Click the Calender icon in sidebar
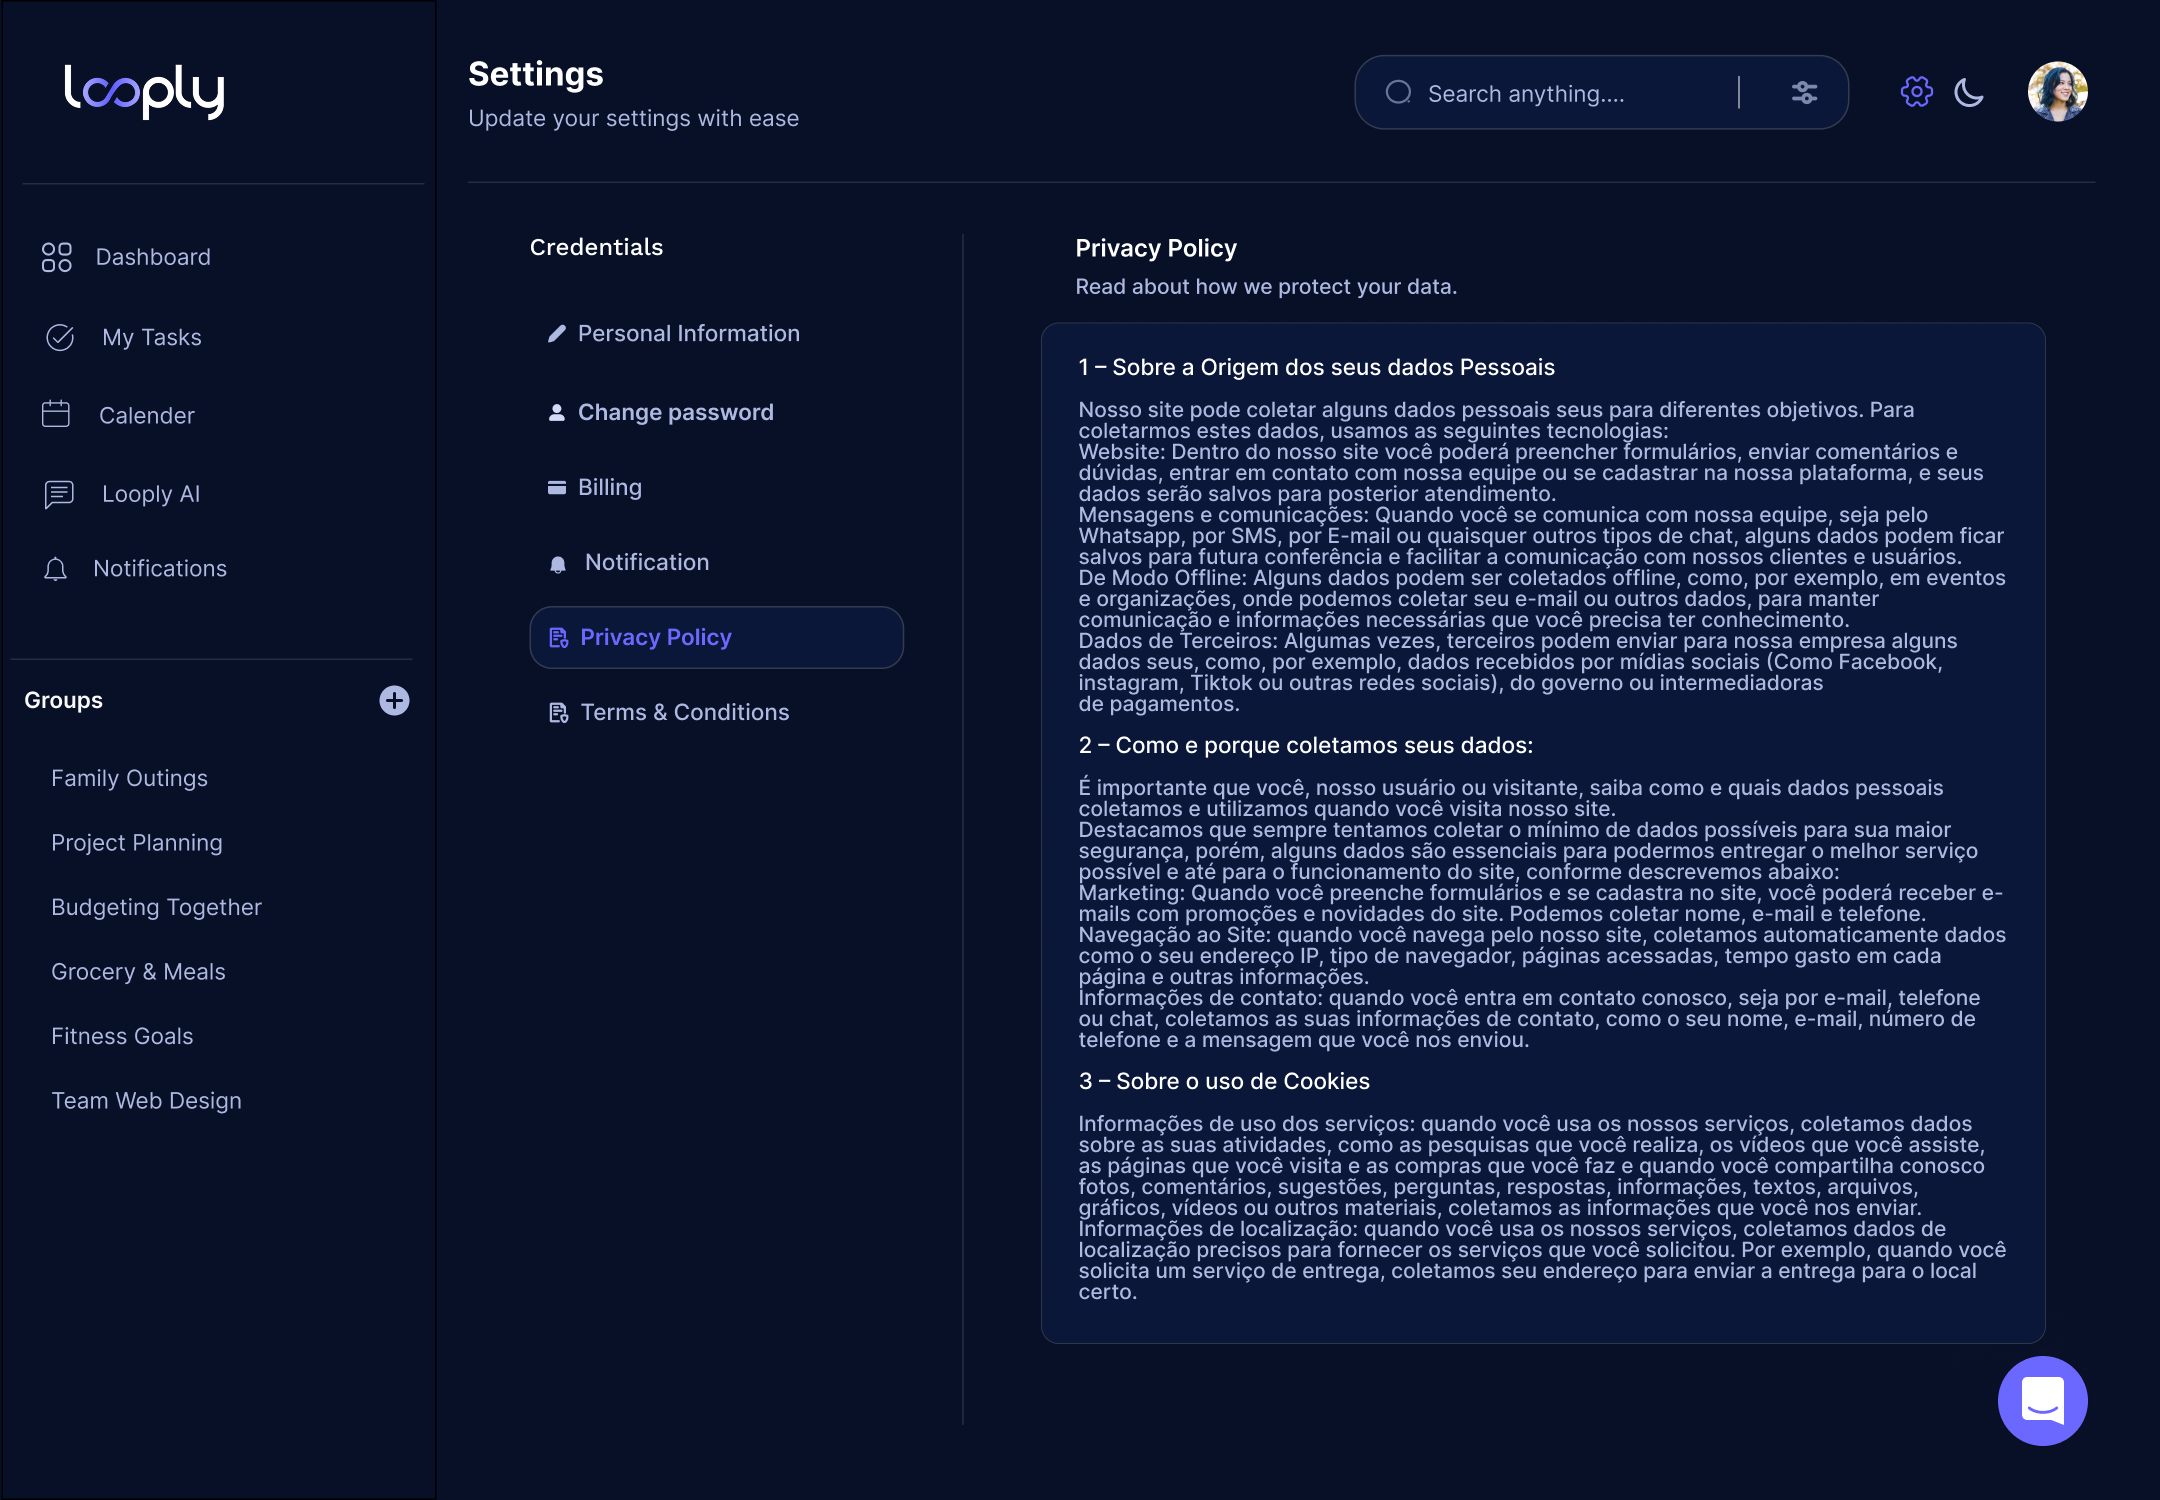This screenshot has height=1500, width=2160. click(56, 414)
